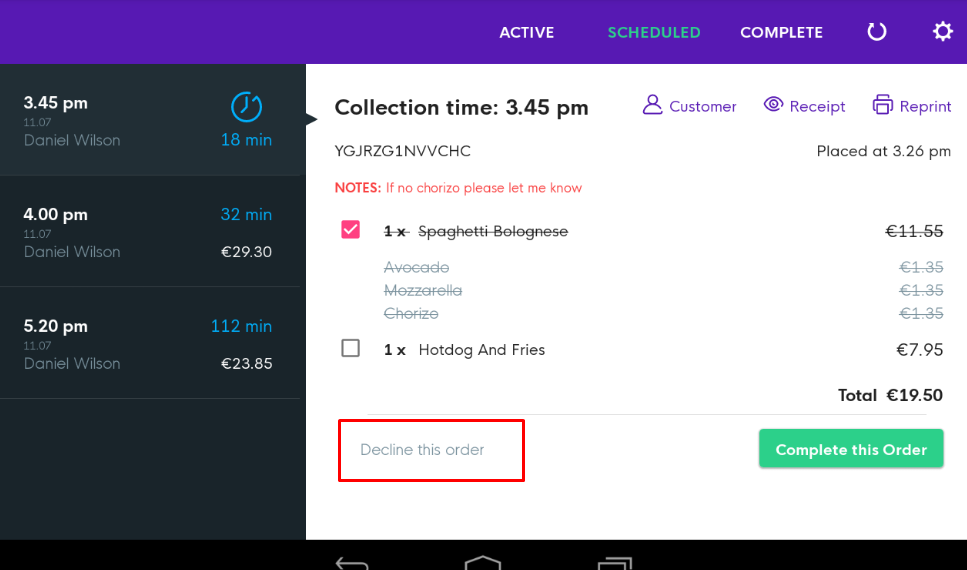Check the Hotdog And Fries checkbox
This screenshot has width=967, height=570.
(x=351, y=349)
